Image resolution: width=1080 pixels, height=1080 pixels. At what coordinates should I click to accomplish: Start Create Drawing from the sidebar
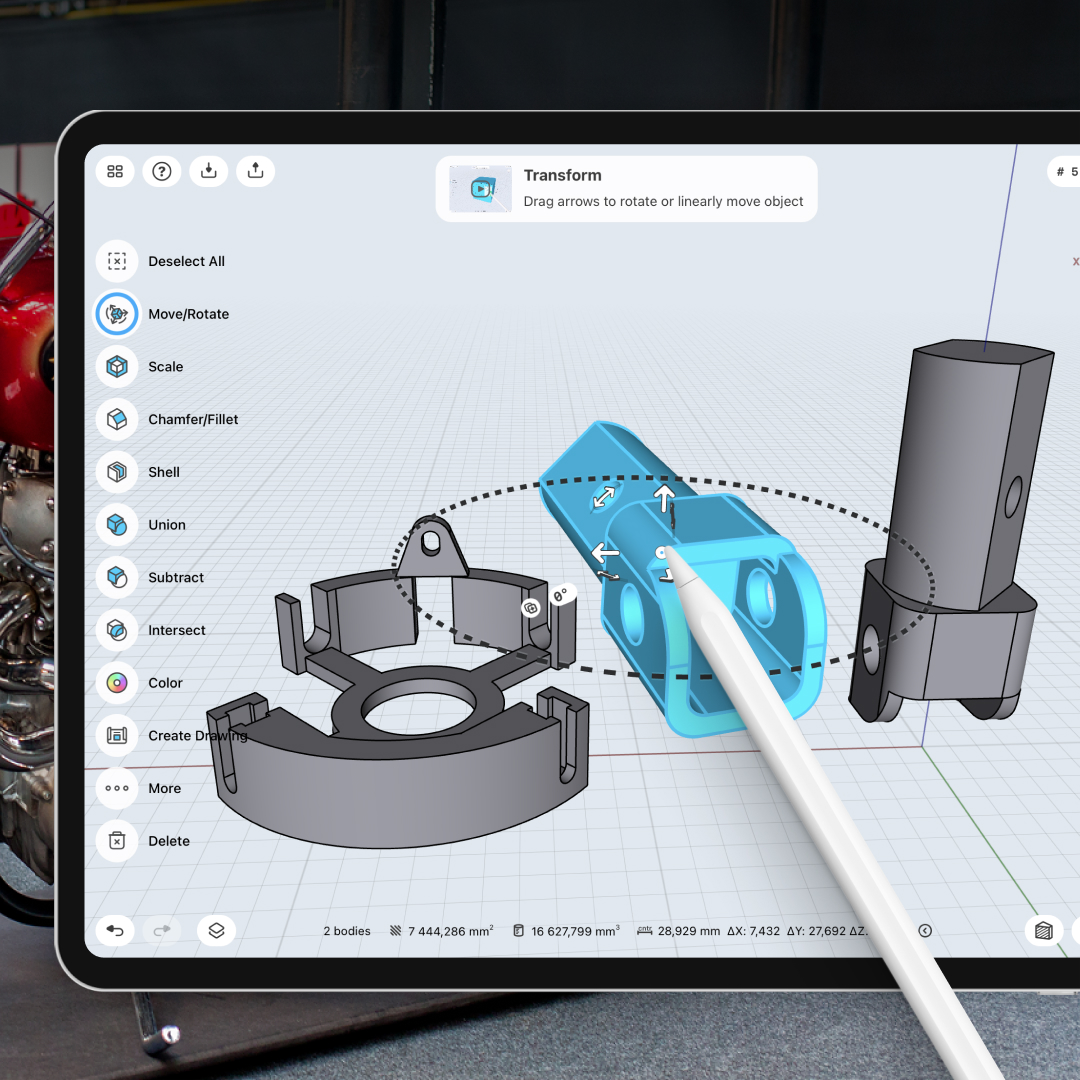click(x=173, y=736)
